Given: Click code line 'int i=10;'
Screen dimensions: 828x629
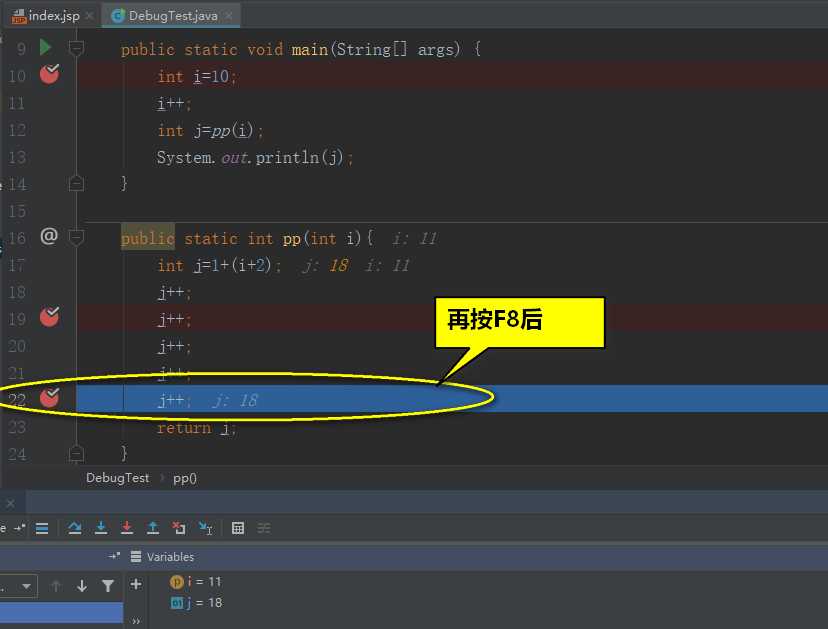Looking at the screenshot, I should [197, 77].
